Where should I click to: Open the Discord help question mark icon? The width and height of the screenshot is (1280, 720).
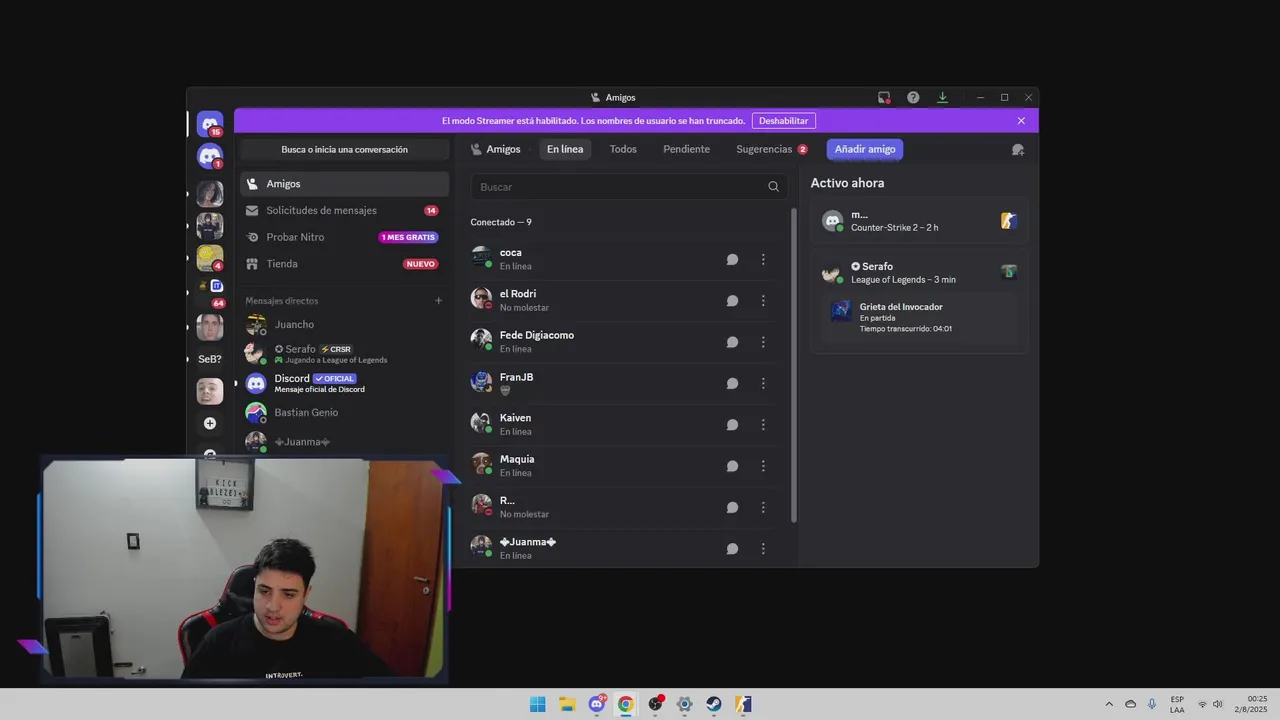[913, 97]
